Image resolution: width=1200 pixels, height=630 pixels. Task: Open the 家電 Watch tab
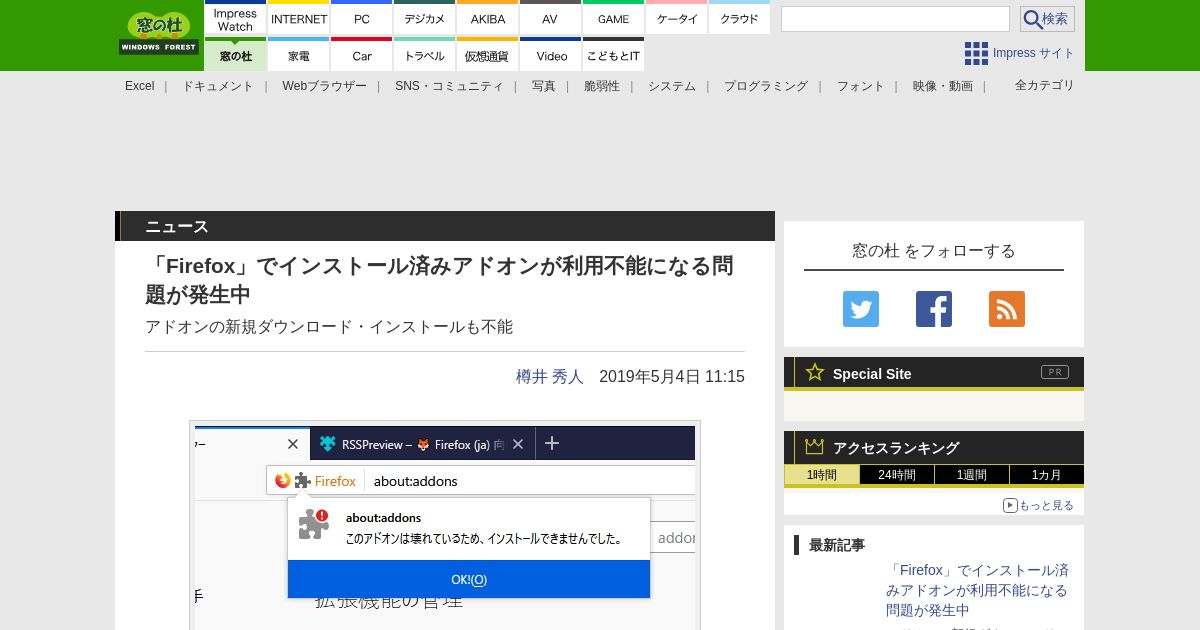click(x=299, y=55)
